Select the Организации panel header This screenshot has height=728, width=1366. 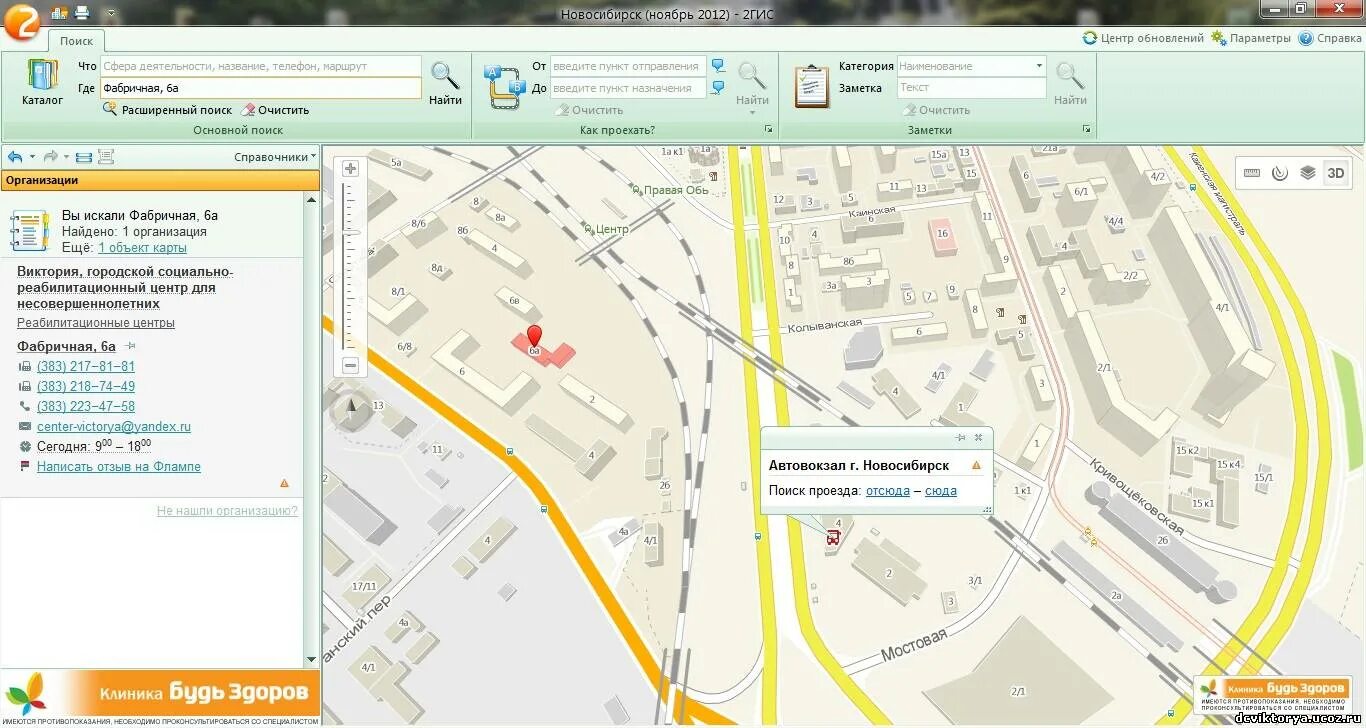pos(160,180)
